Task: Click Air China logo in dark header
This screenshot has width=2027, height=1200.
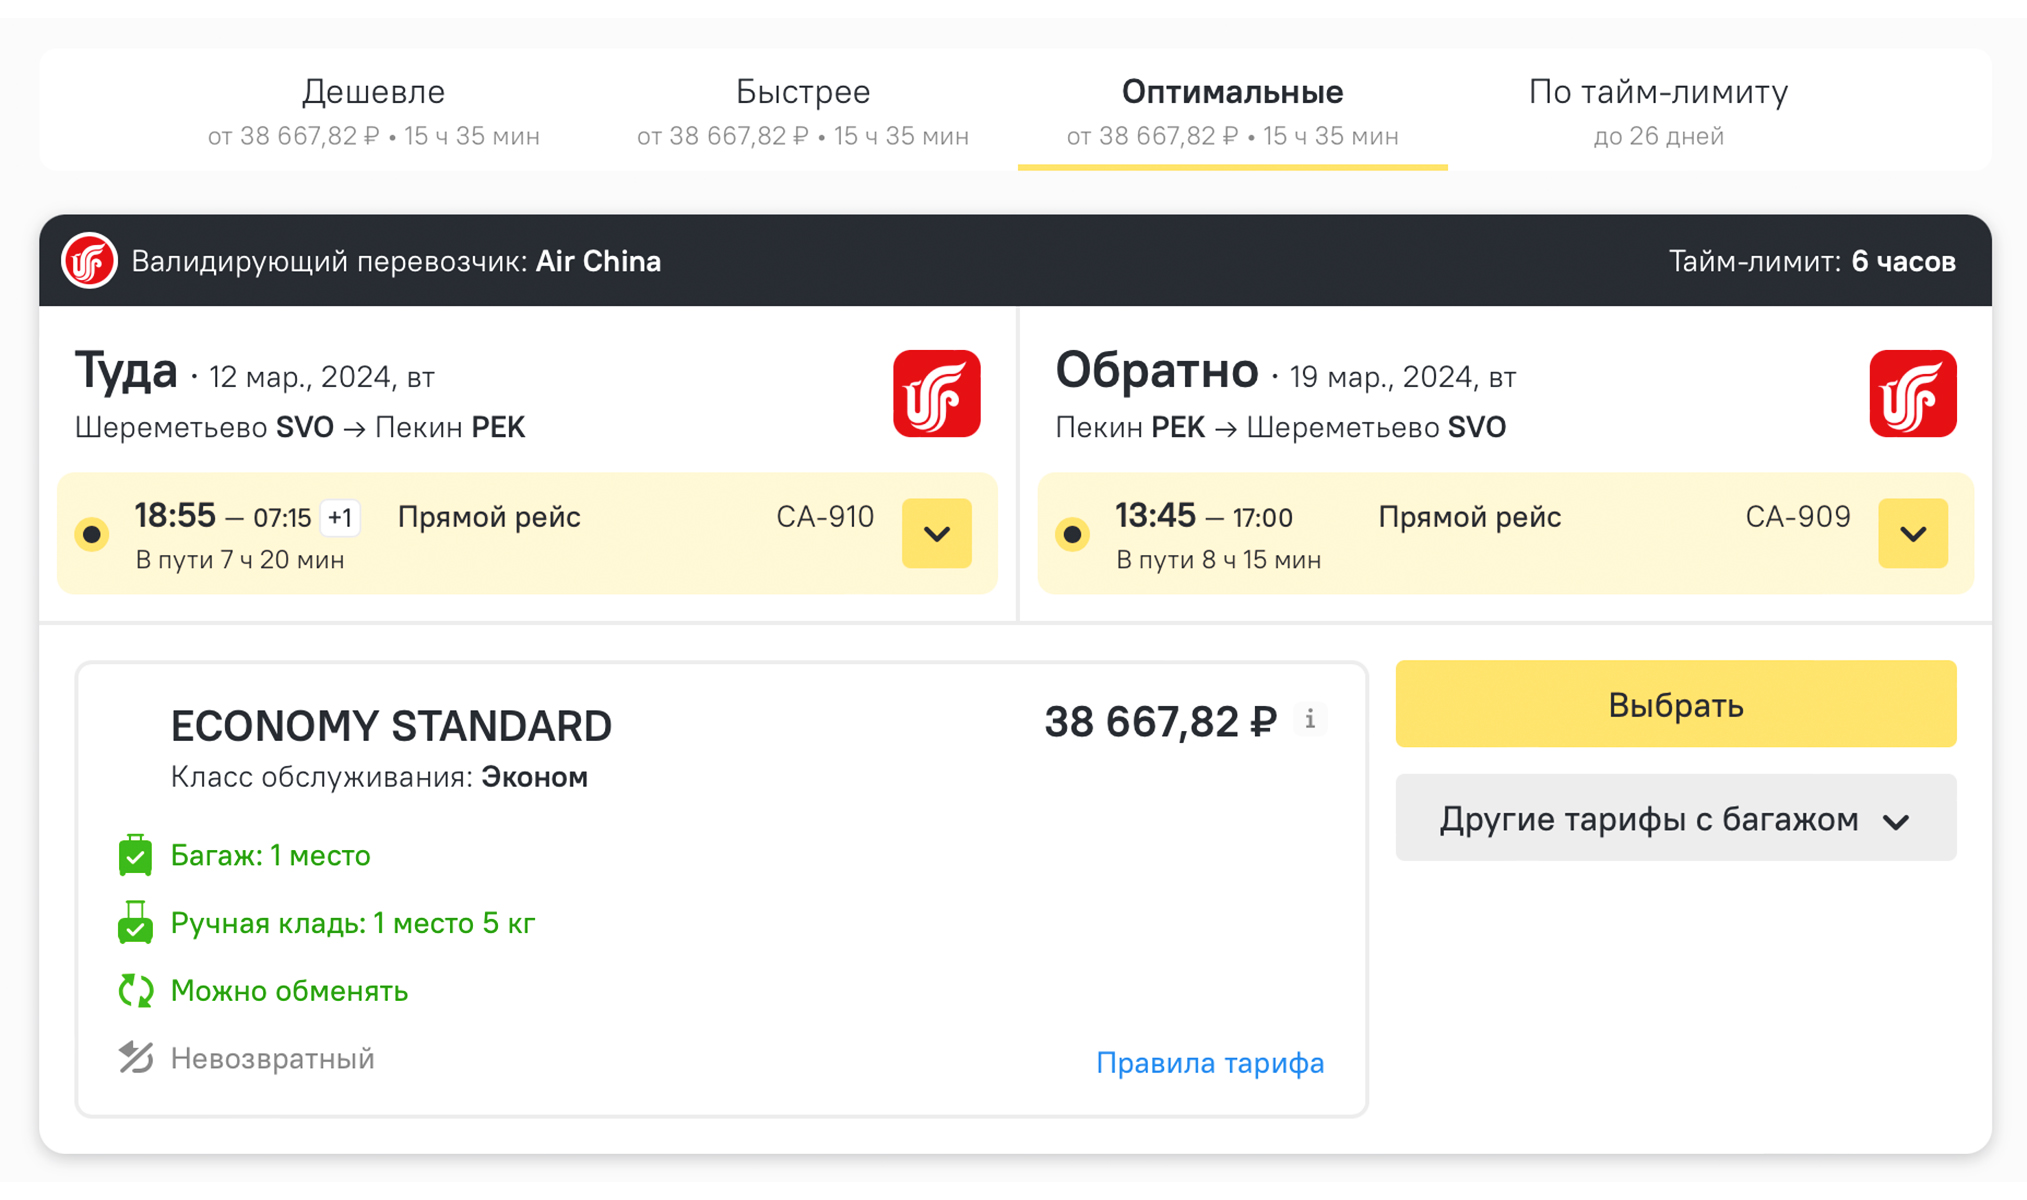Action: [x=89, y=261]
